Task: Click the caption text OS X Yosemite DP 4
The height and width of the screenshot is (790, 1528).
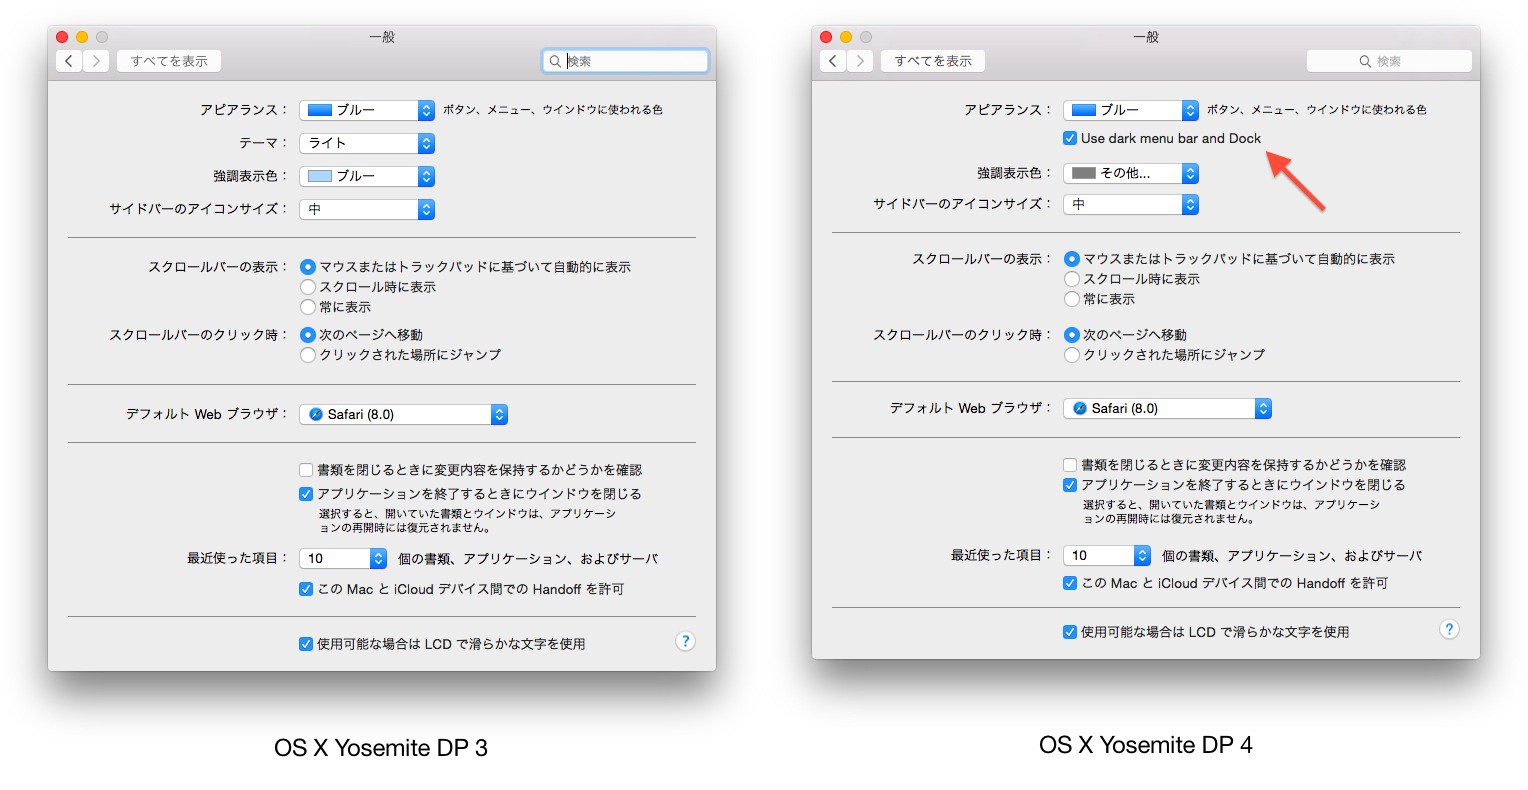Action: pyautogui.click(x=1146, y=745)
